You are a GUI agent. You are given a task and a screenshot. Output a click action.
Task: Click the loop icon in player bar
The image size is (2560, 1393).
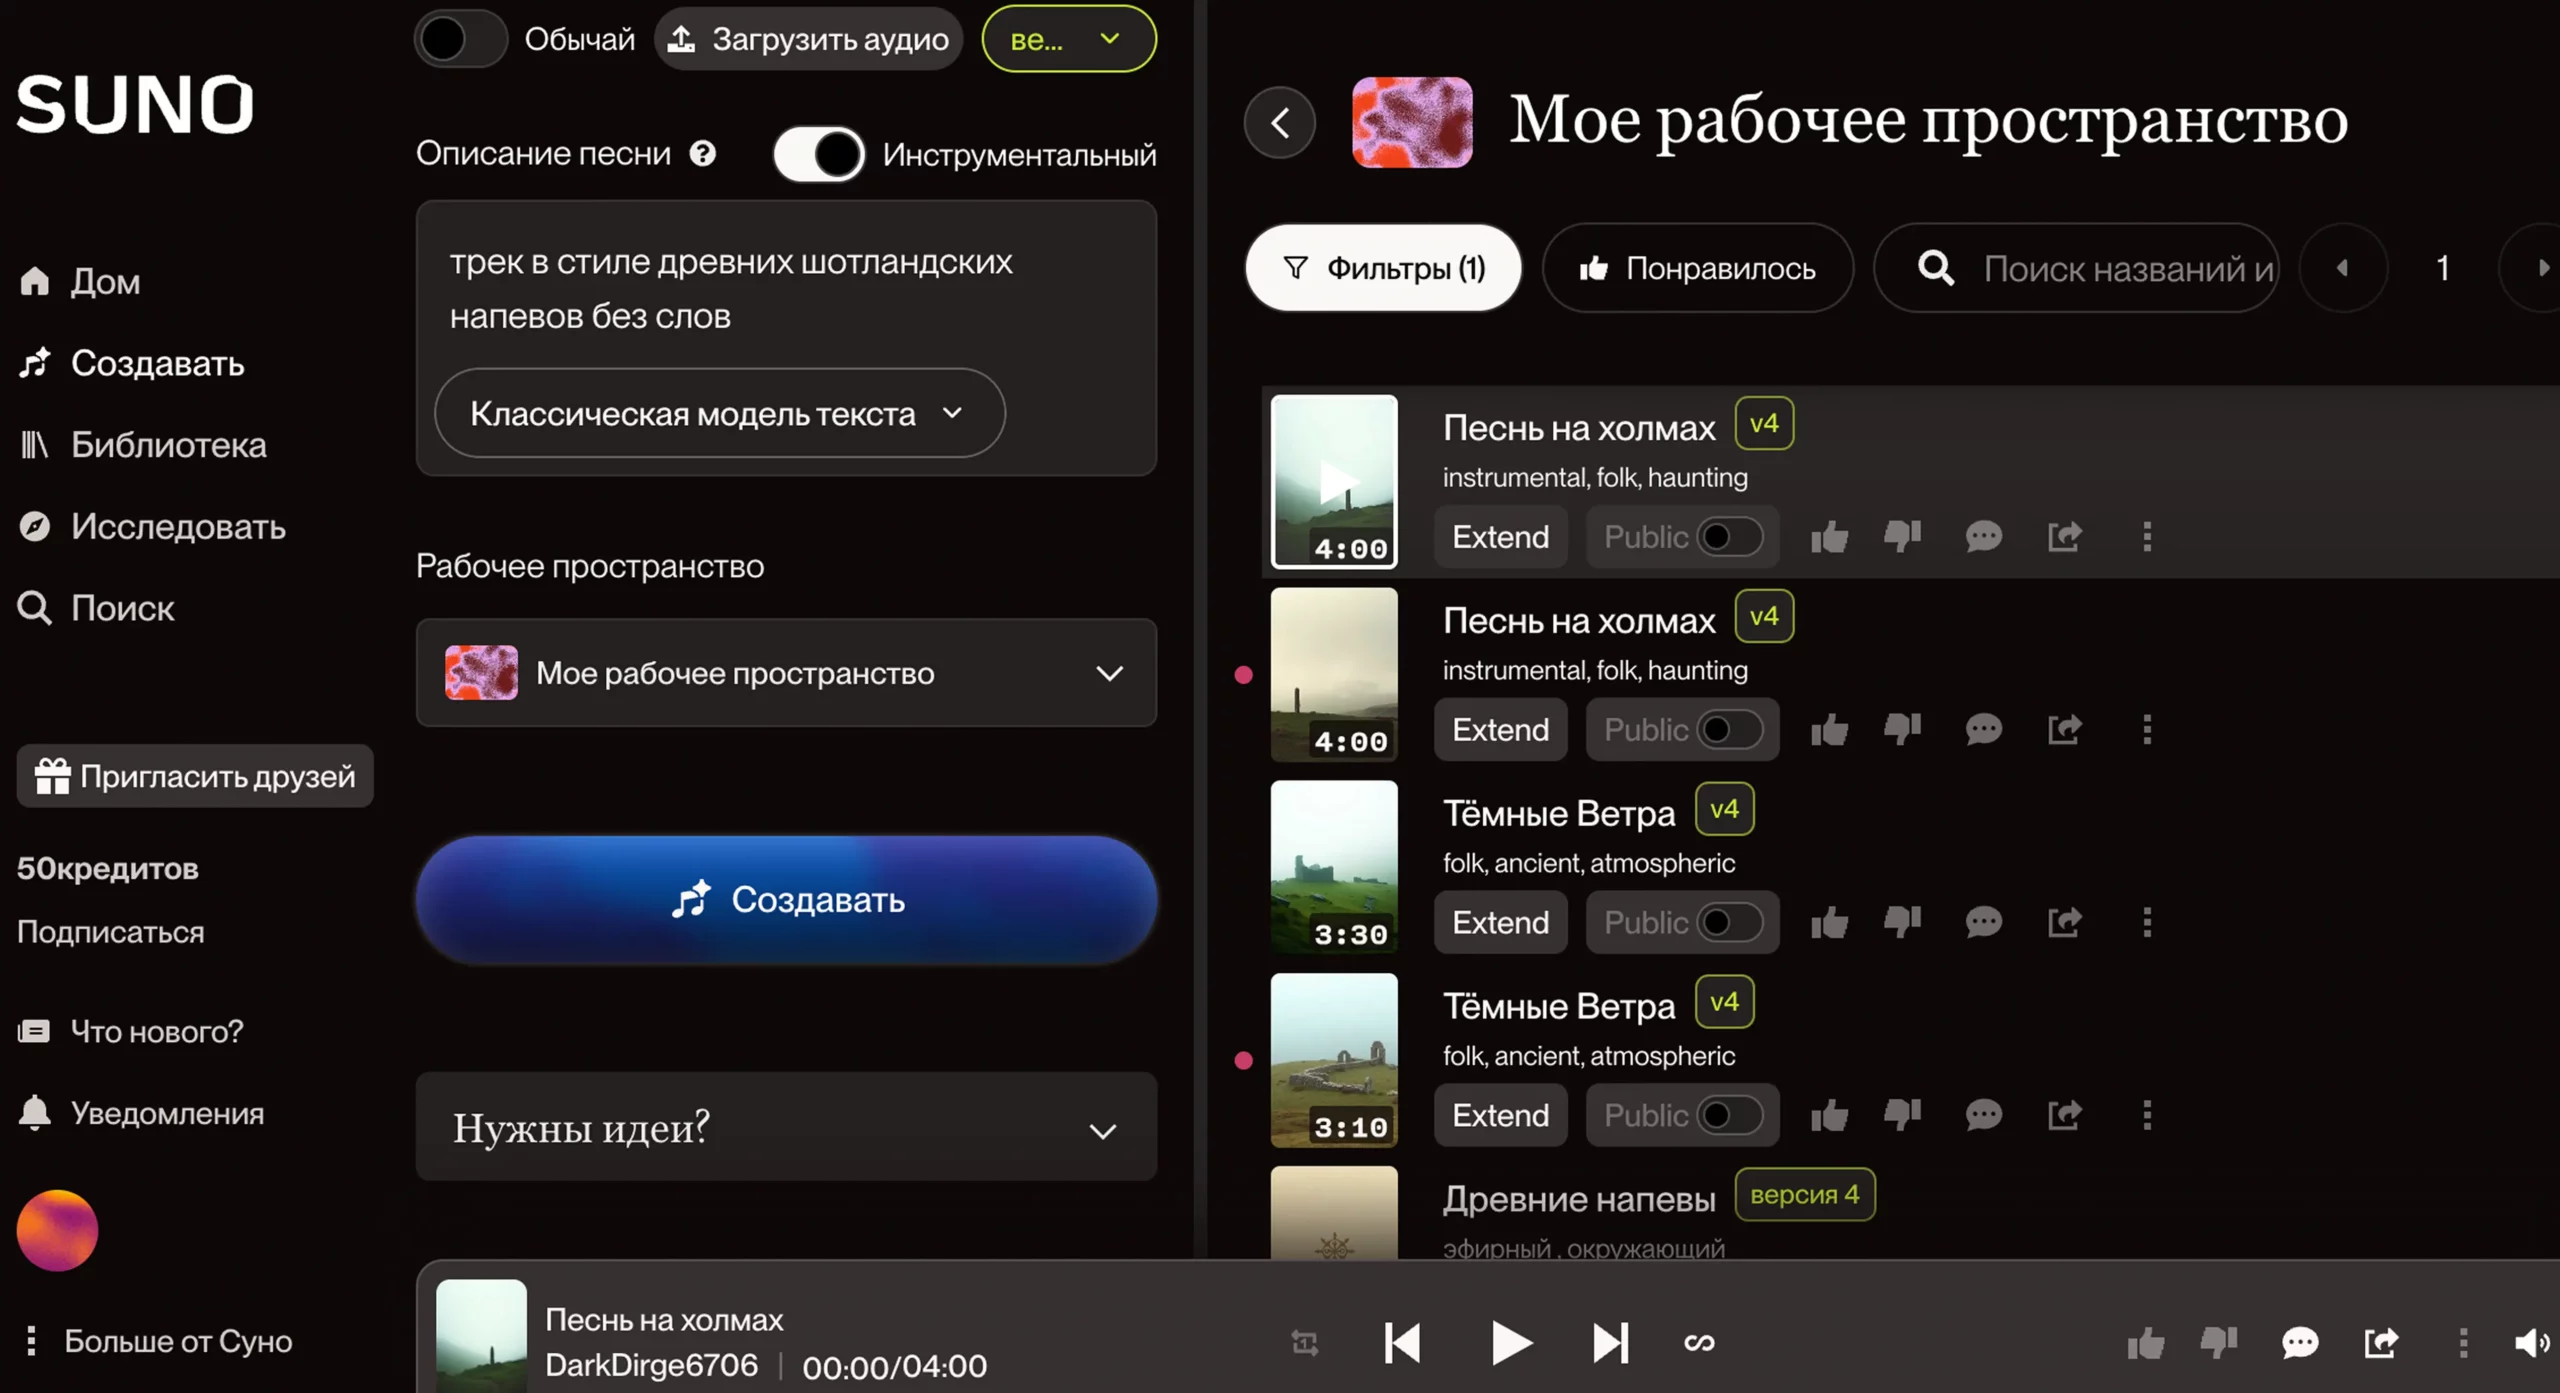pyautogui.click(x=1699, y=1342)
